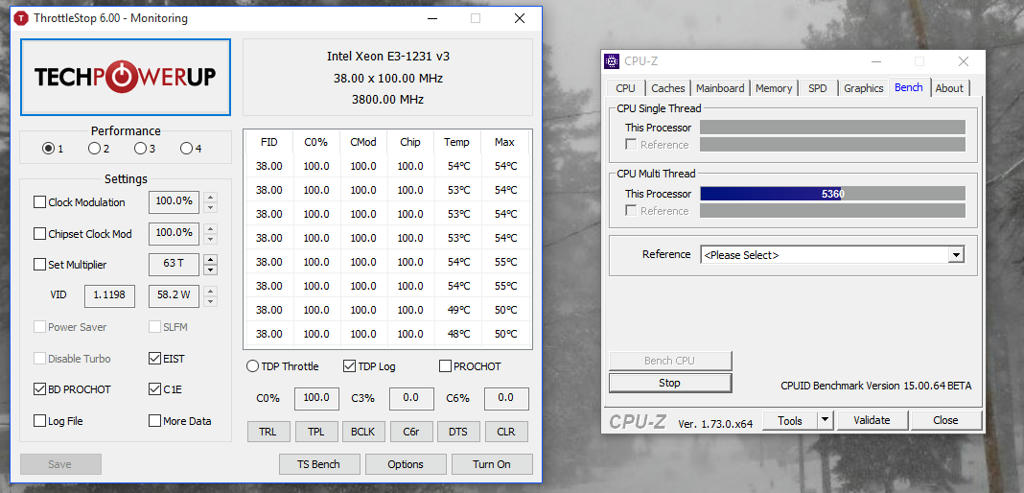Image resolution: width=1024 pixels, height=493 pixels.
Task: Click the C6% 0.0 readout box
Action: (x=506, y=398)
